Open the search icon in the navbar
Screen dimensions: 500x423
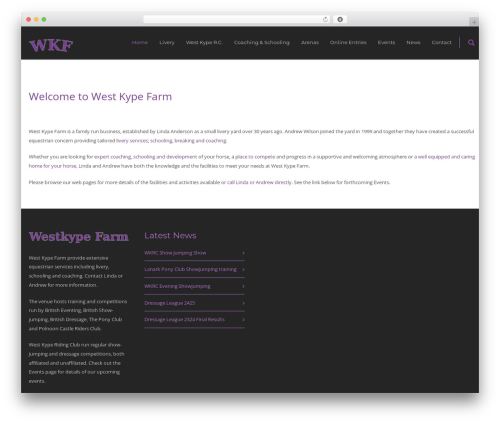471,43
